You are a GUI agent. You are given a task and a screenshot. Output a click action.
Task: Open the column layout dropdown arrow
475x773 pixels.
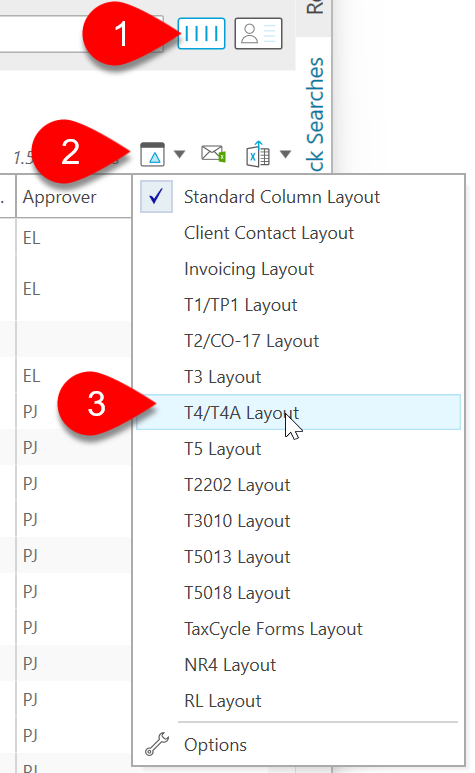click(x=180, y=154)
